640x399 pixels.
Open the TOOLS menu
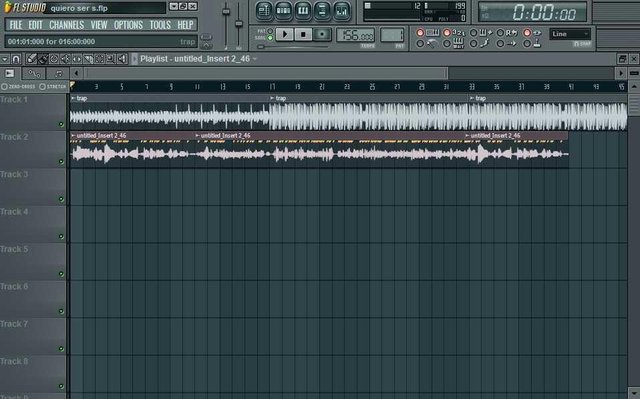(x=160, y=25)
